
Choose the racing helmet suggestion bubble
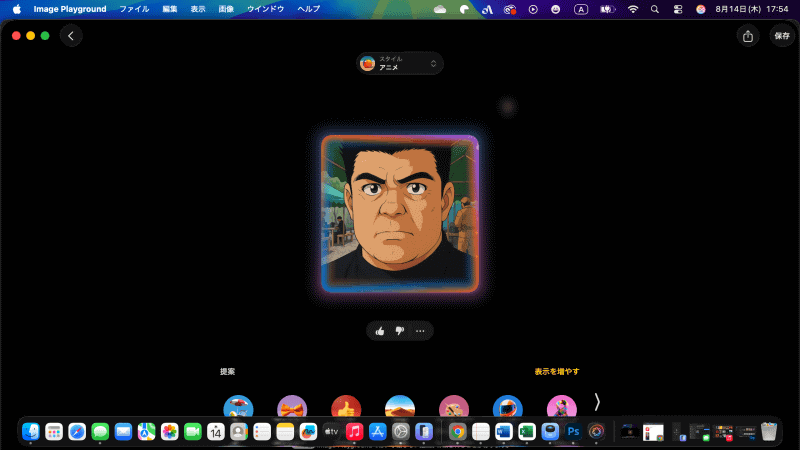click(508, 407)
